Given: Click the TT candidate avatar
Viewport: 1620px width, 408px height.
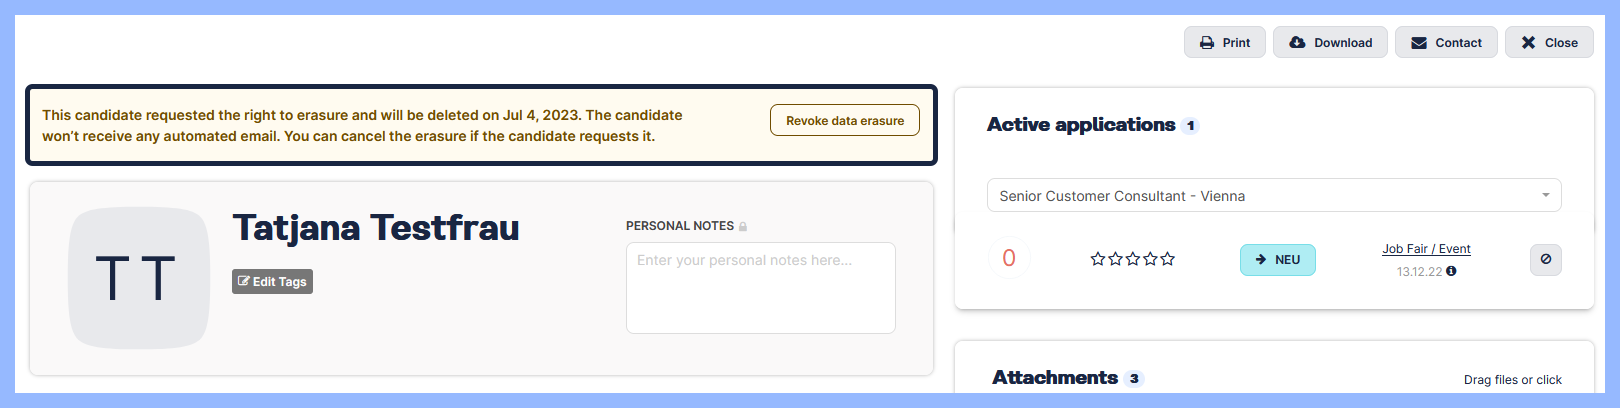Looking at the screenshot, I should pyautogui.click(x=138, y=278).
